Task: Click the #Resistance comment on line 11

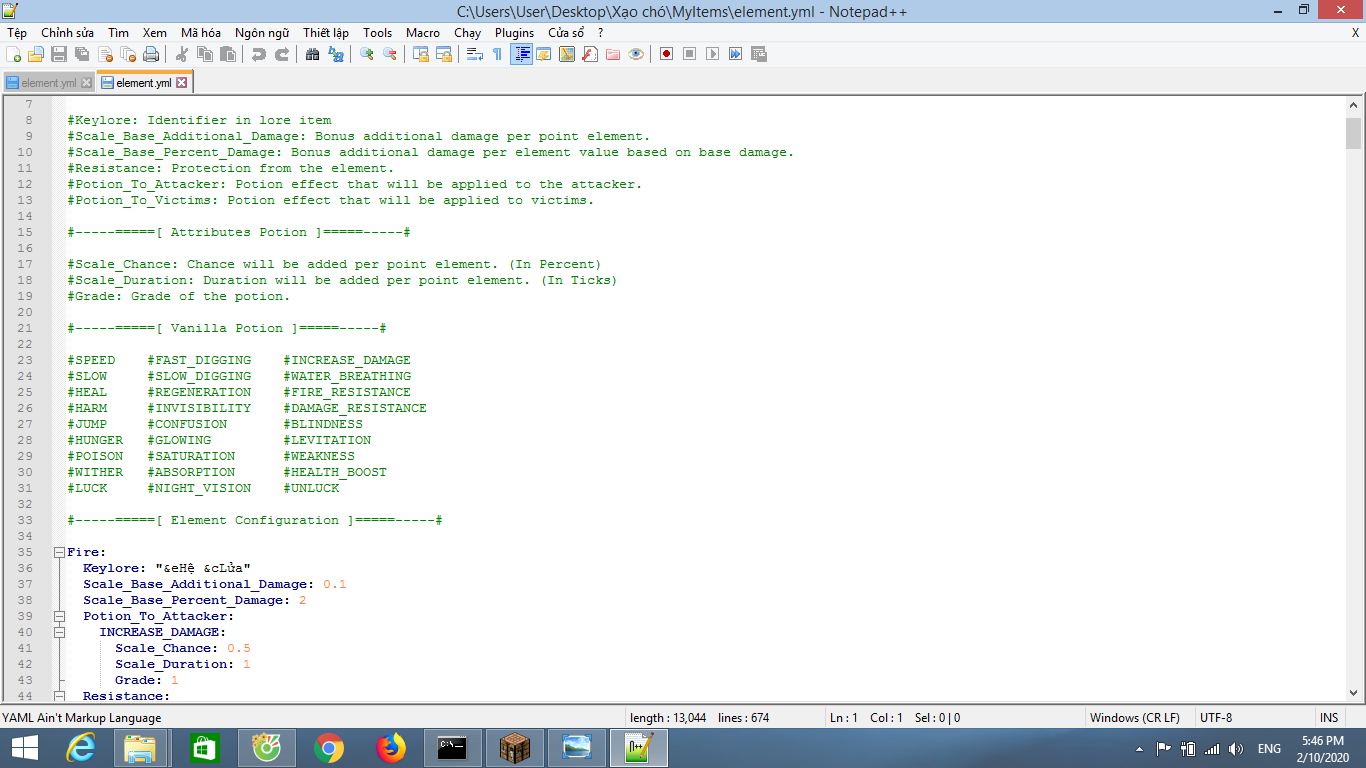Action: [231, 168]
